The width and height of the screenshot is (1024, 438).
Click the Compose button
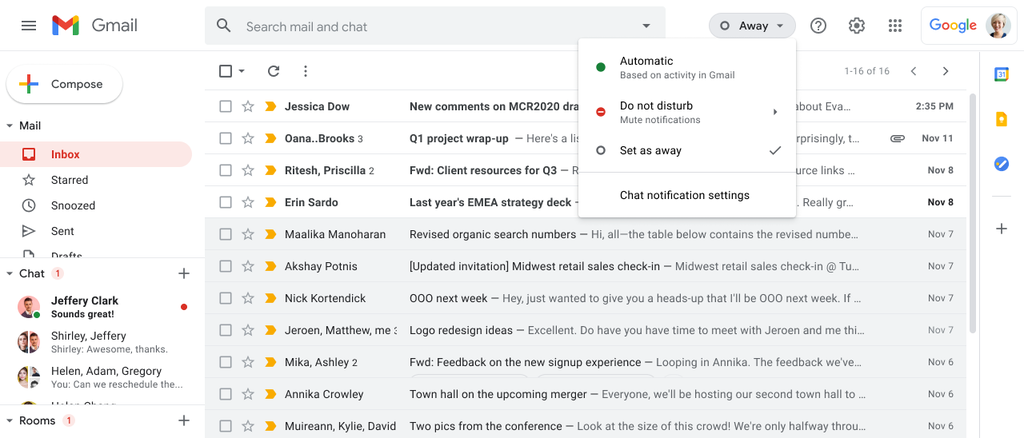pyautogui.click(x=64, y=84)
